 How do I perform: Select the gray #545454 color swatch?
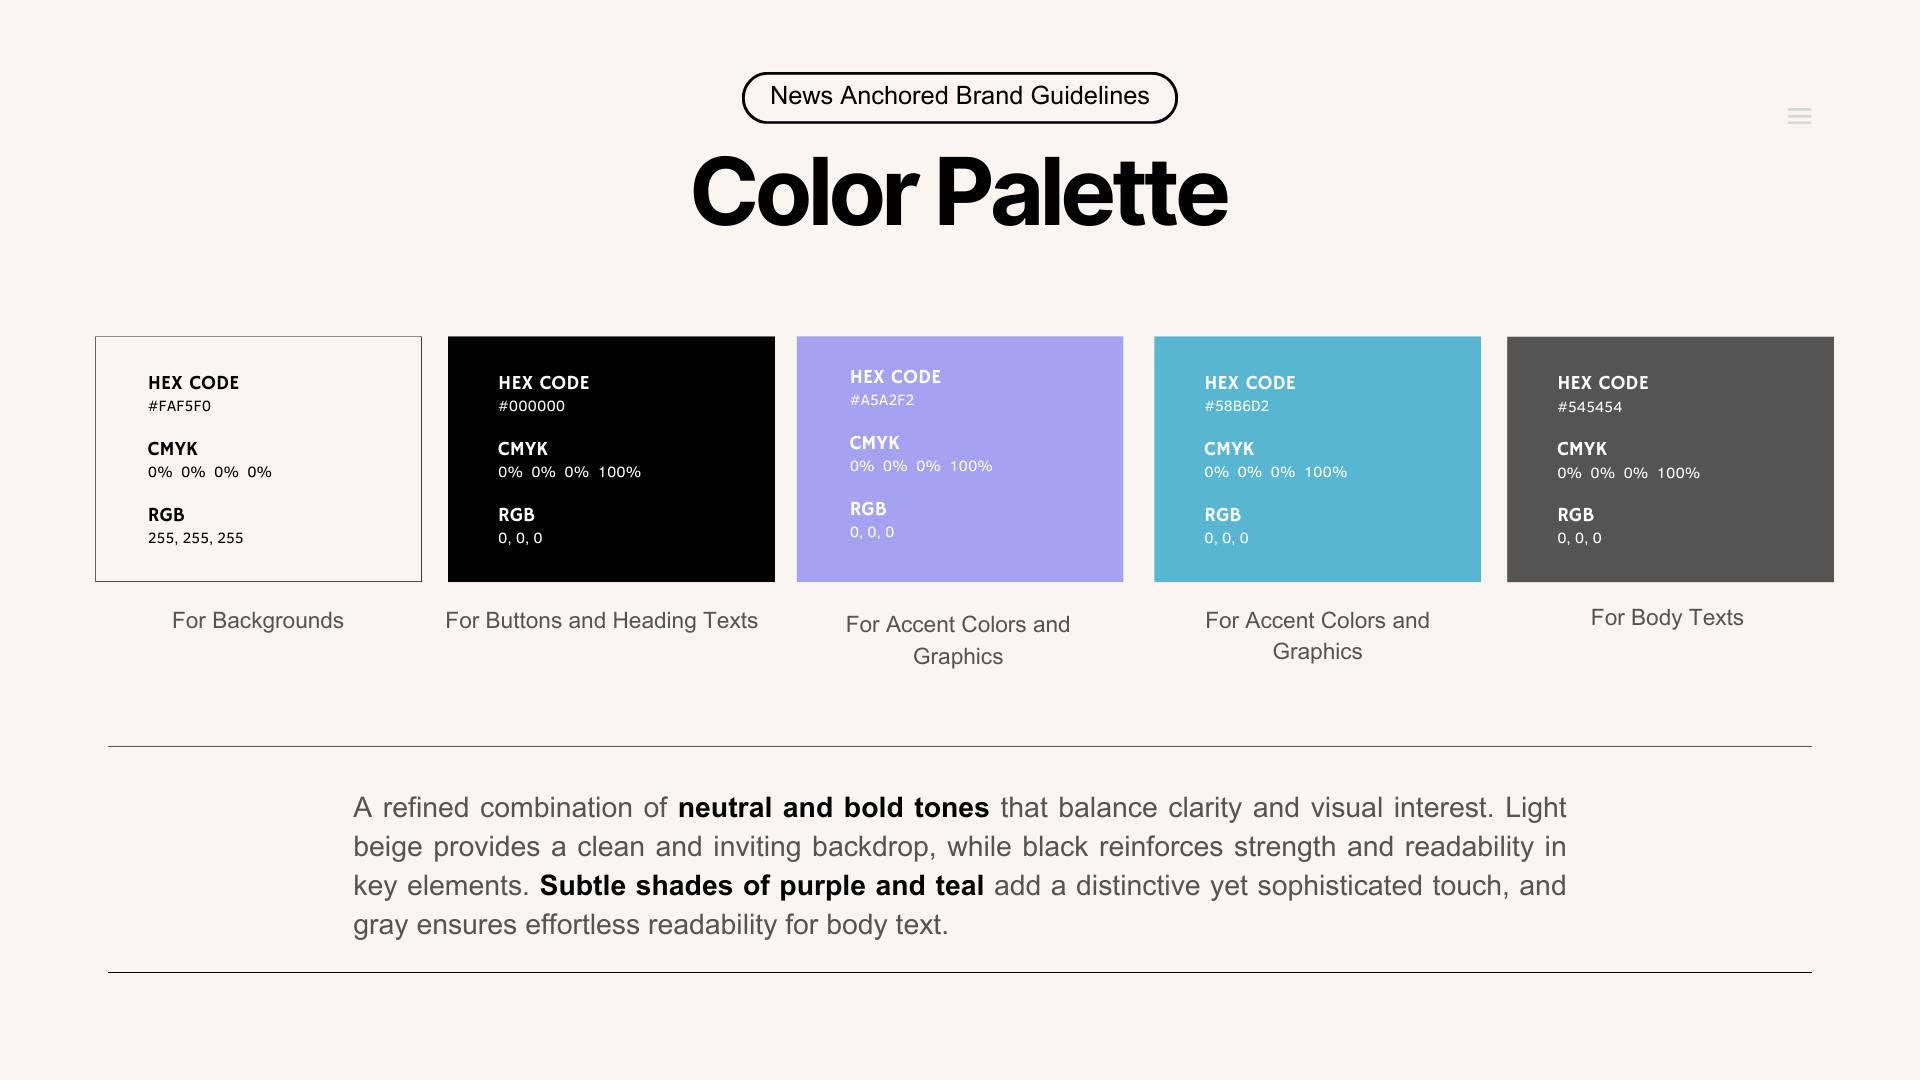(1670, 459)
